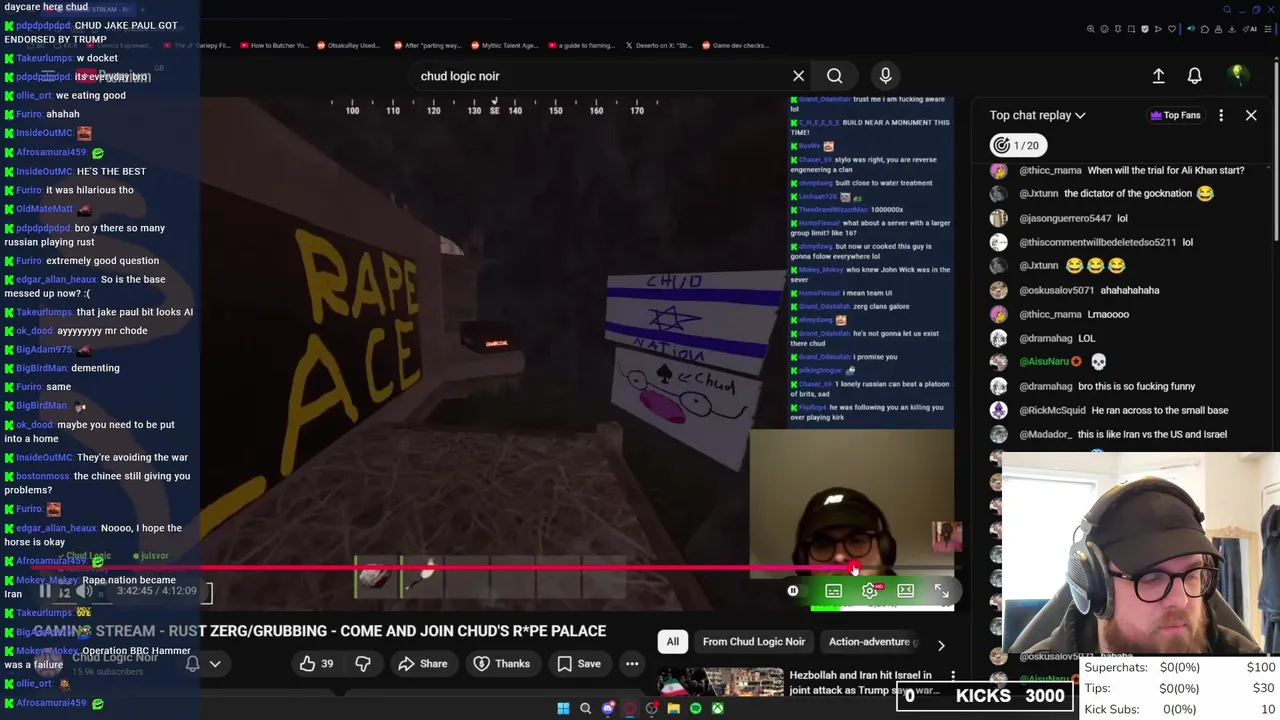Save the video to a playlist
The image size is (1280, 720).
579,663
